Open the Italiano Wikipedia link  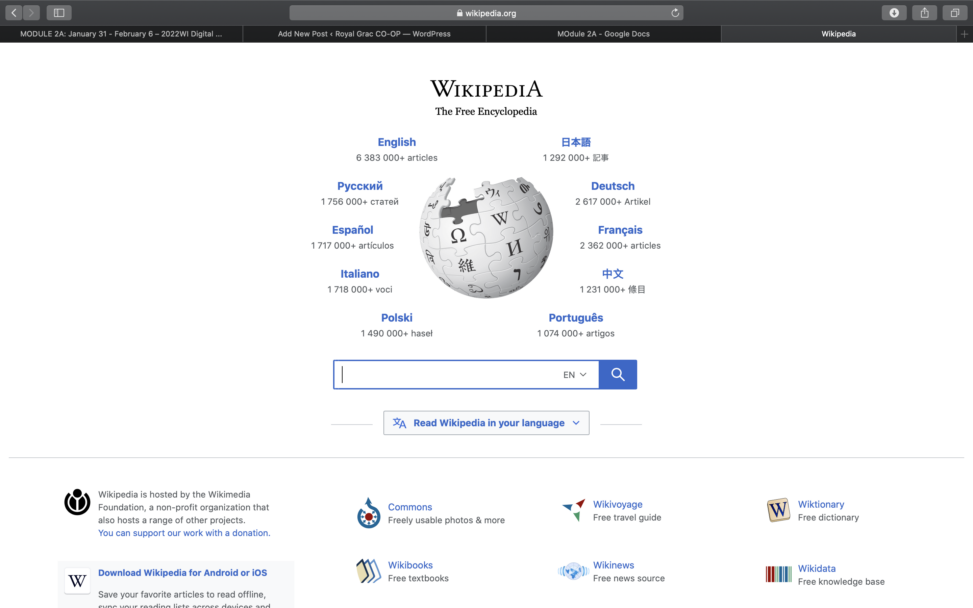[359, 274]
